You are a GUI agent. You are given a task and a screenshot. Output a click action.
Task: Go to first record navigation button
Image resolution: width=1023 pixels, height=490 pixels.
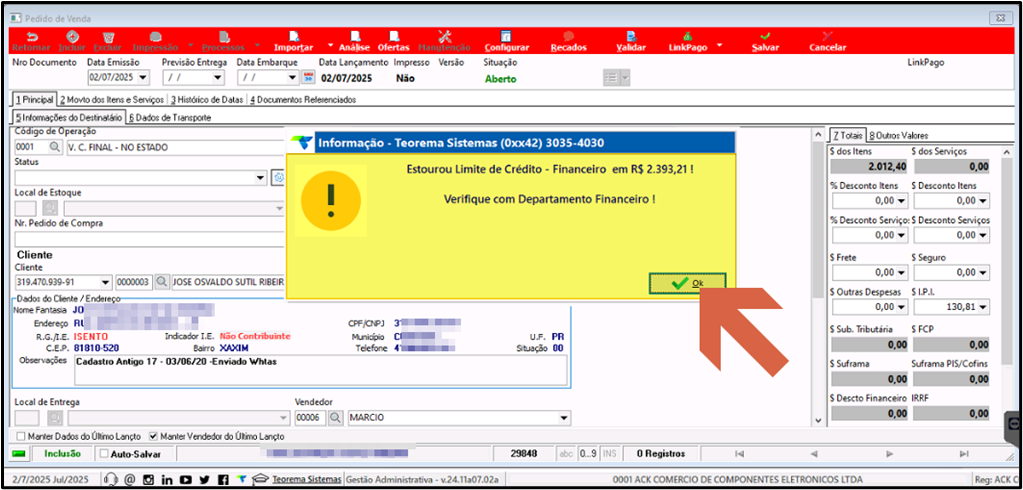pyautogui.click(x=739, y=453)
